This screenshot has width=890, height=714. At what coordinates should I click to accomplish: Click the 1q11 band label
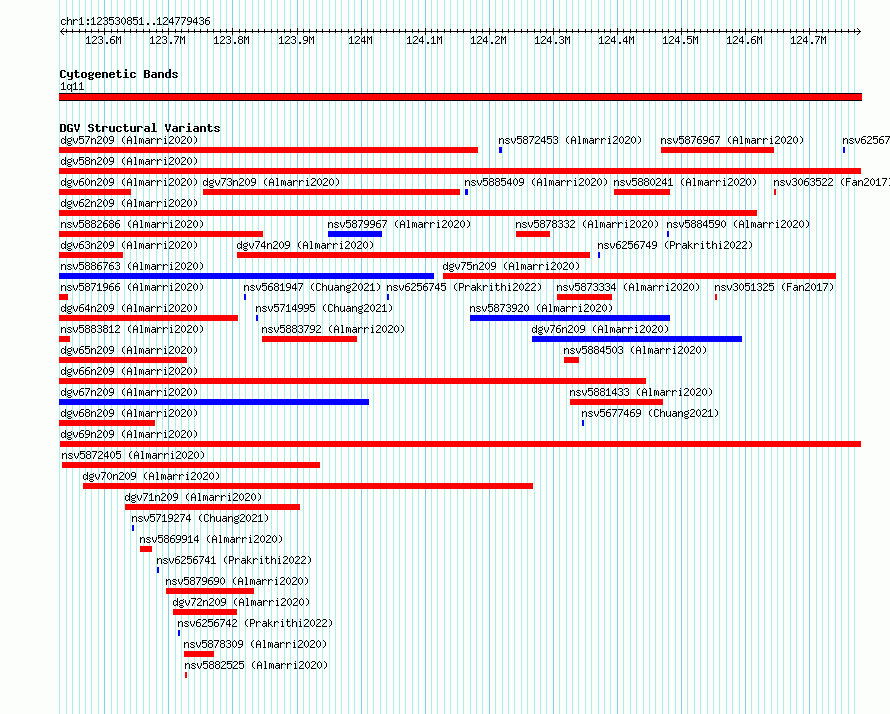[72, 86]
